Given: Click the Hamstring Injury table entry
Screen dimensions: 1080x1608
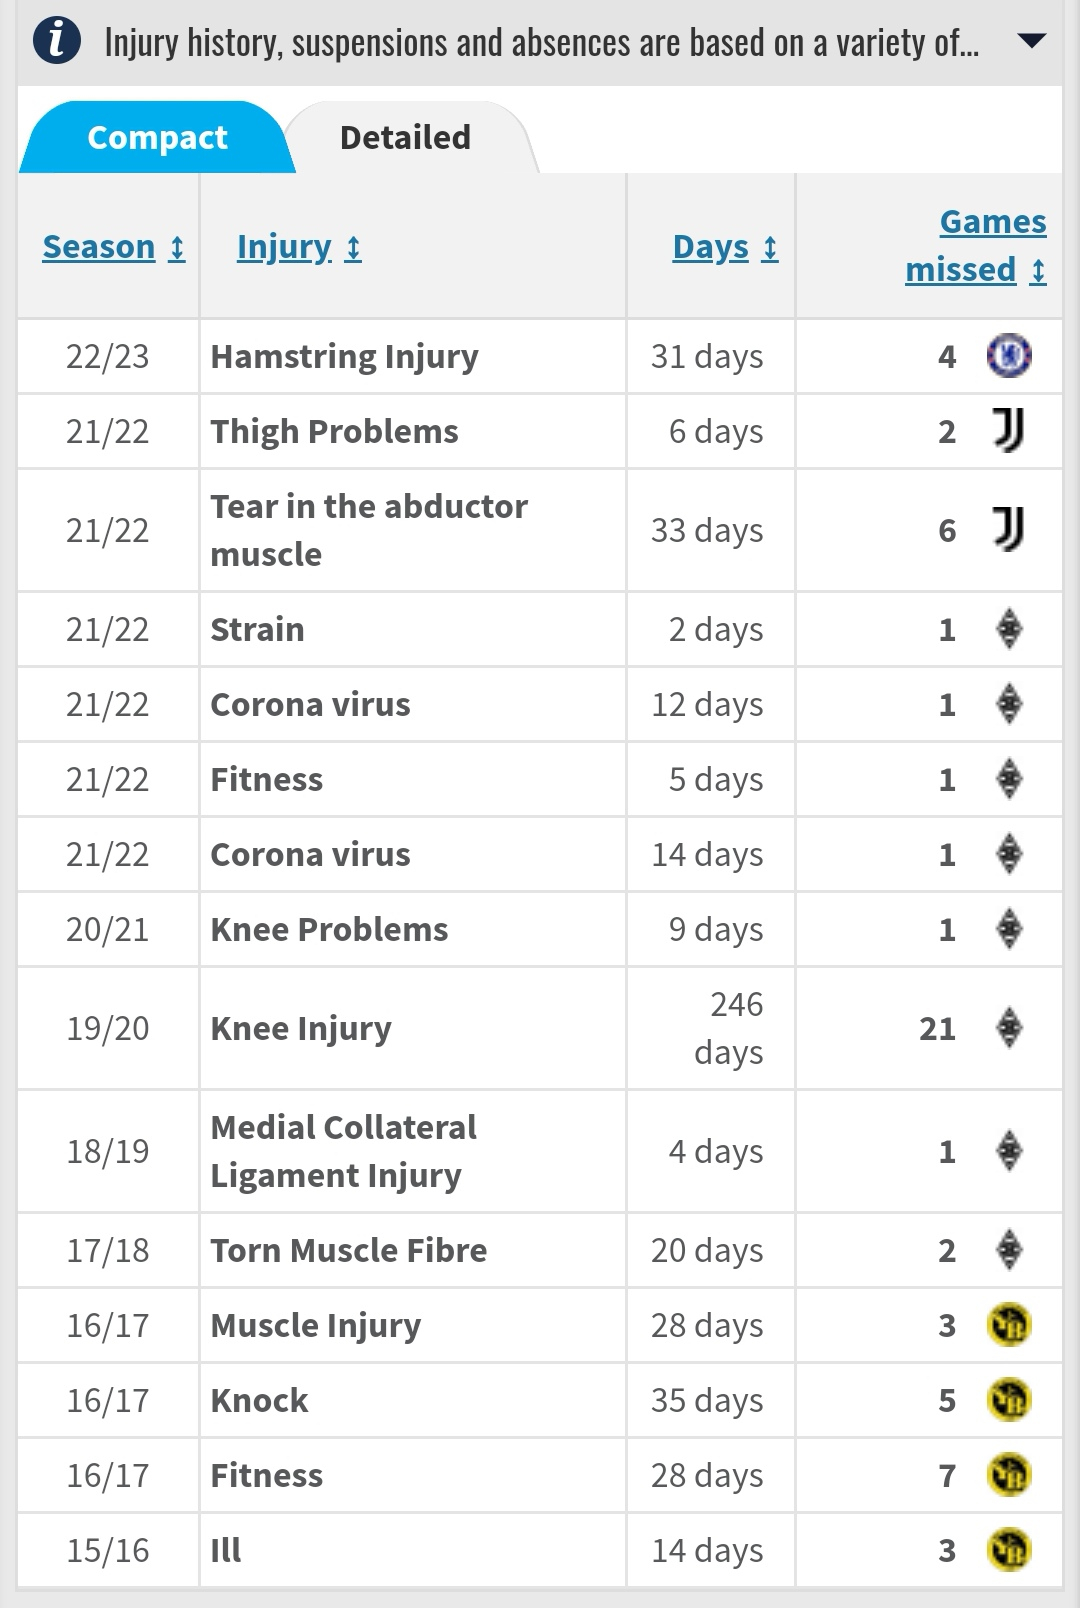Looking at the screenshot, I should tap(344, 356).
